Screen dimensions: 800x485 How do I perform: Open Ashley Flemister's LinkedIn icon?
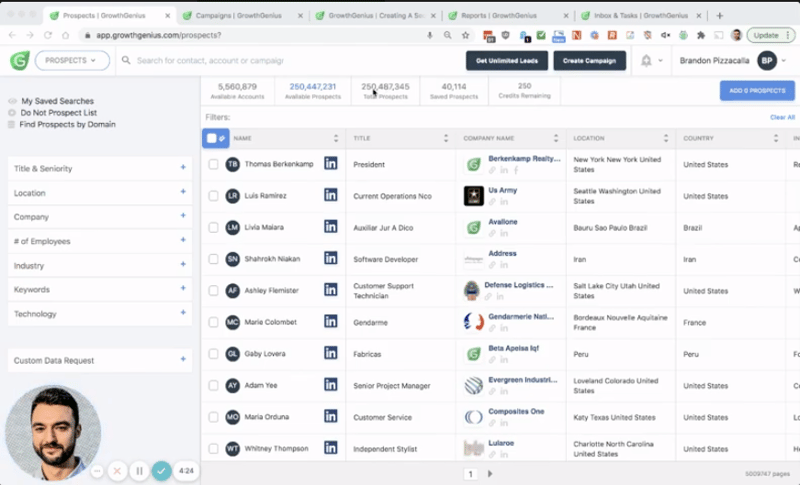pyautogui.click(x=331, y=290)
